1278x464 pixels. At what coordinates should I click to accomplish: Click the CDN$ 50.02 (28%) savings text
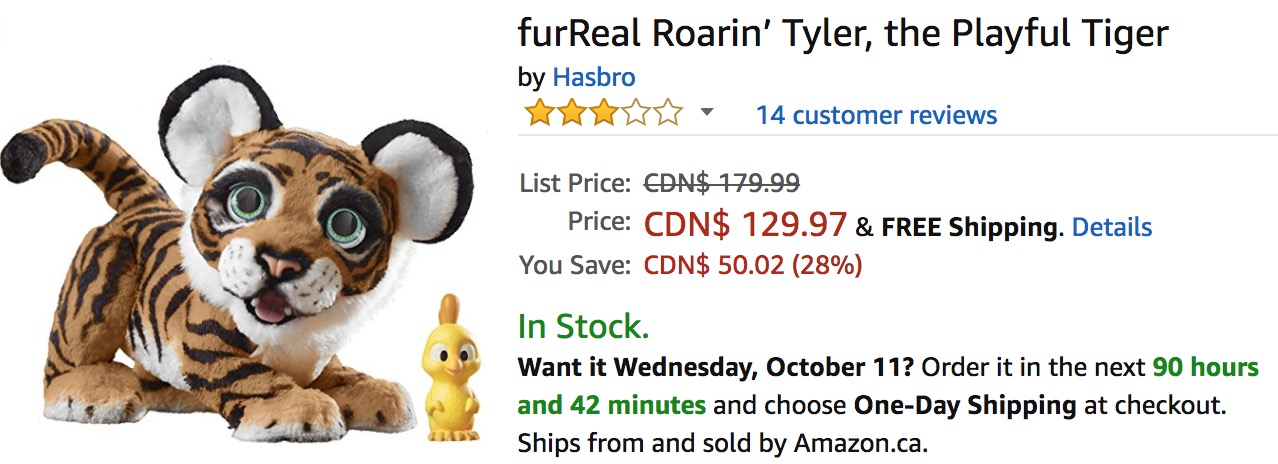(752, 266)
